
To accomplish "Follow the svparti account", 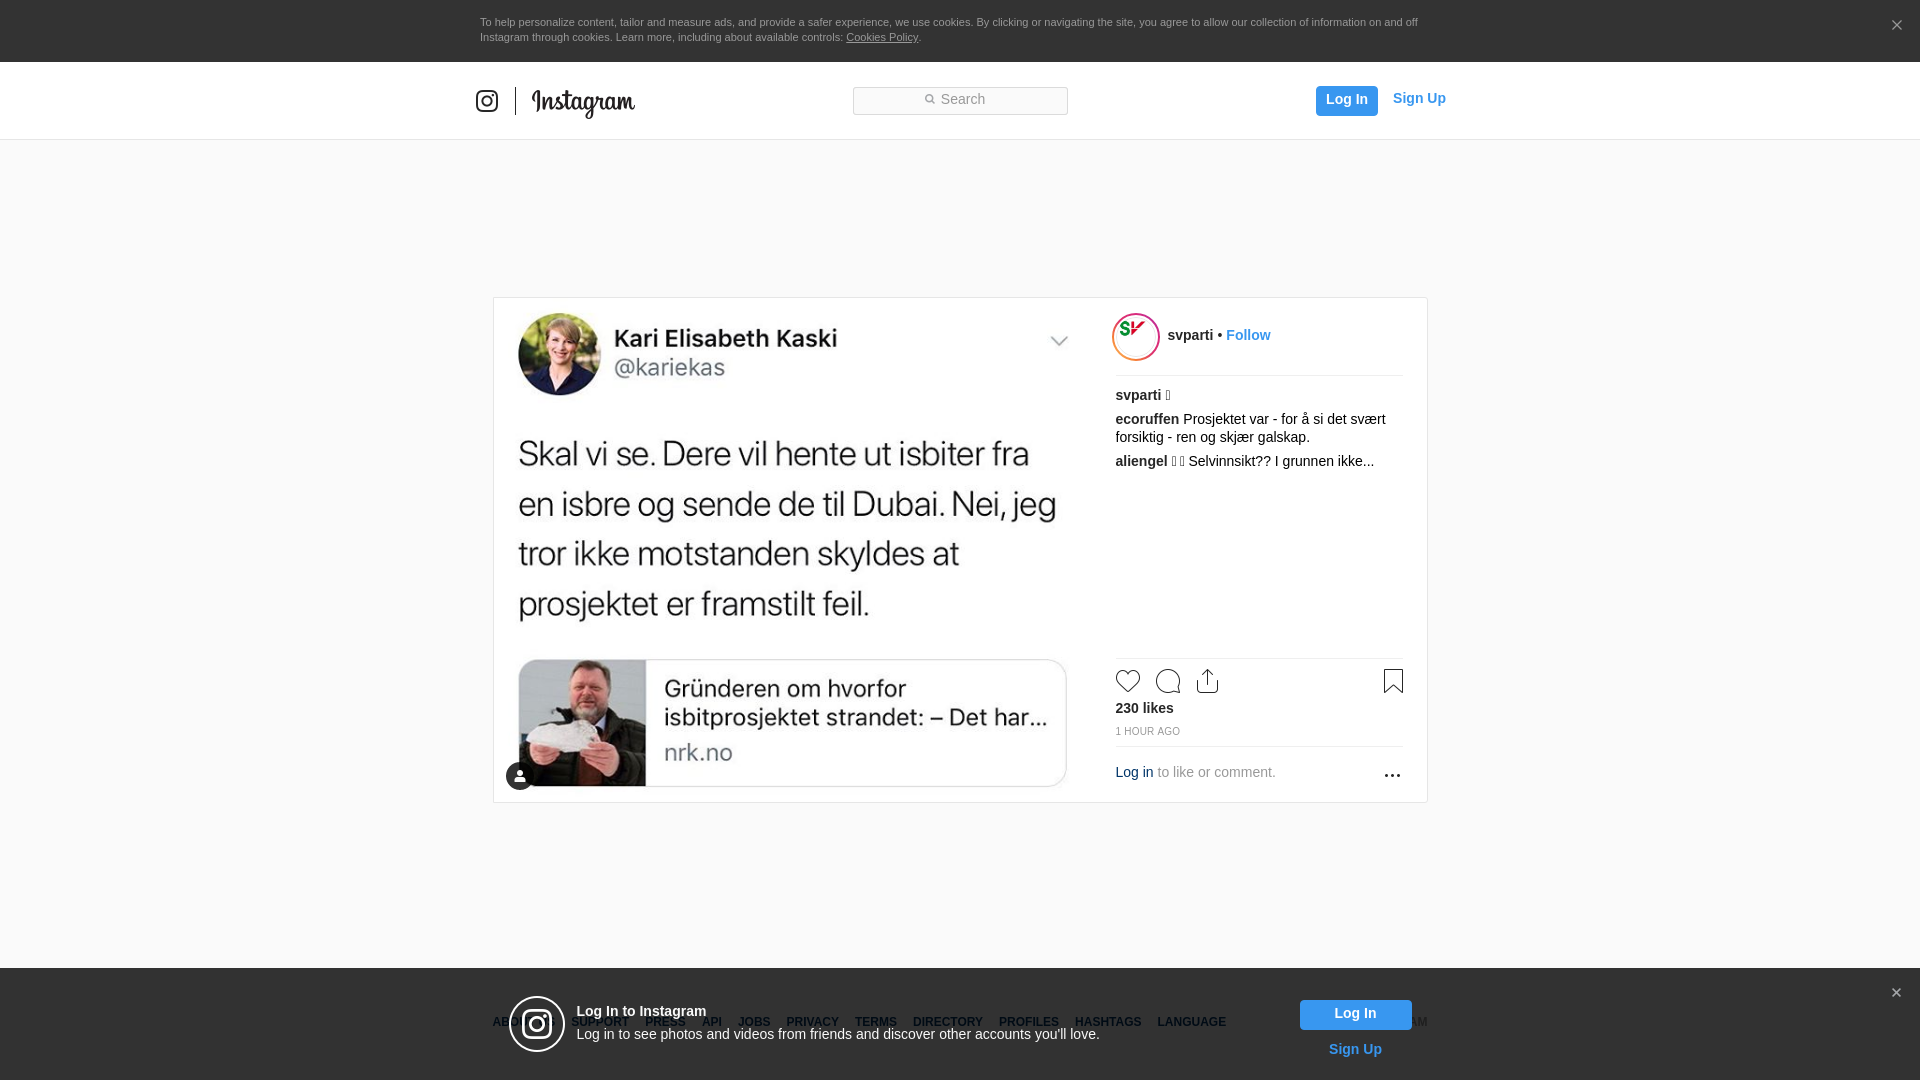I will click(x=1248, y=335).
